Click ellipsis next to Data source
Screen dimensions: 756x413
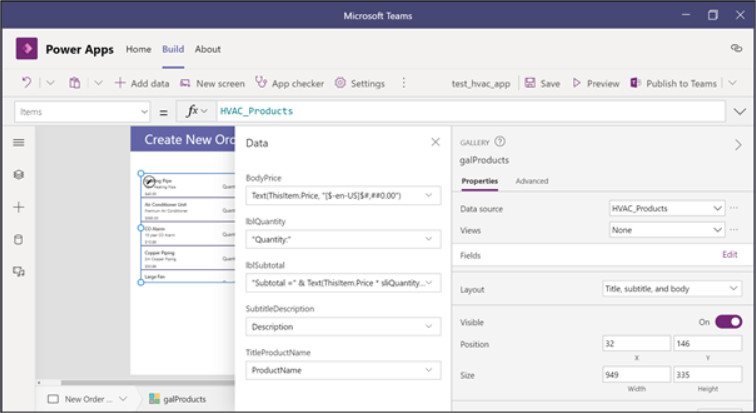click(x=734, y=208)
